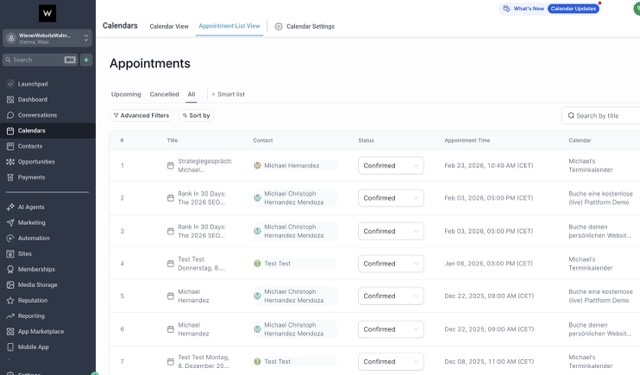Click the Marketing paper-plane icon
The image size is (640, 375).
(11, 222)
